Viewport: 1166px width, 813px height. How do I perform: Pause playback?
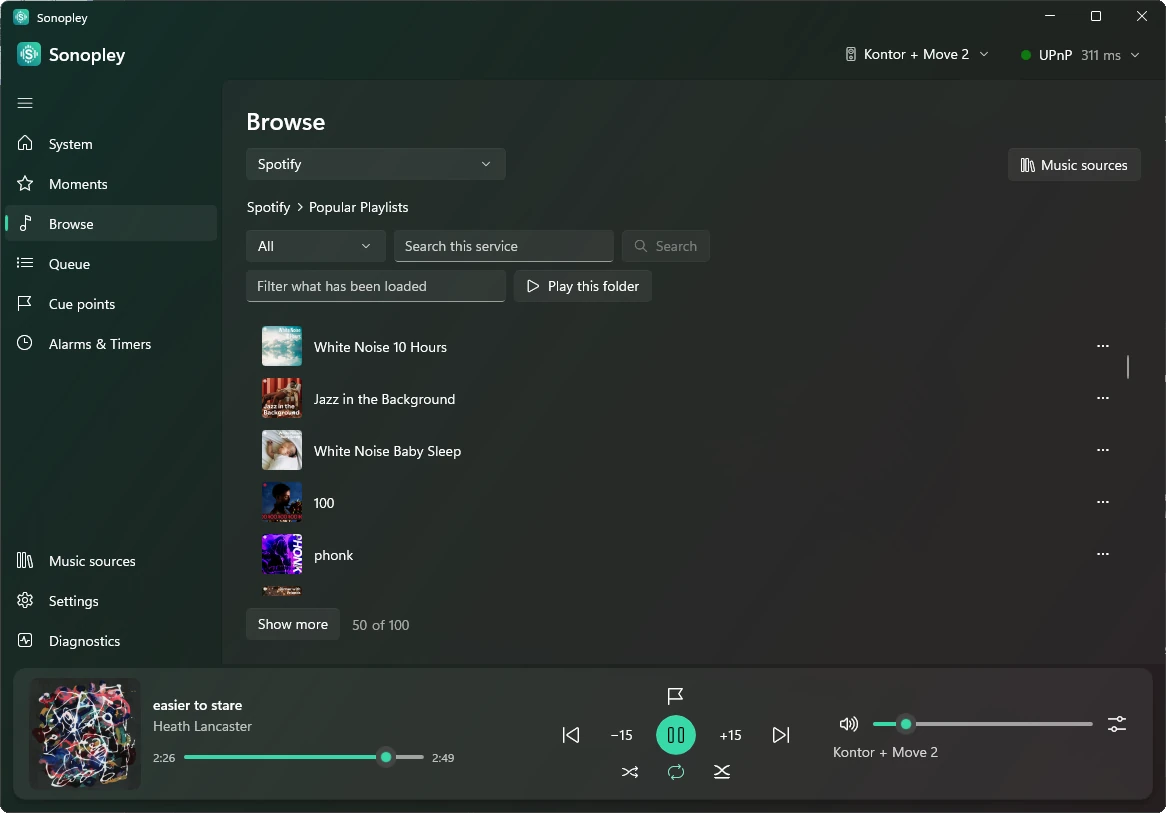point(676,735)
